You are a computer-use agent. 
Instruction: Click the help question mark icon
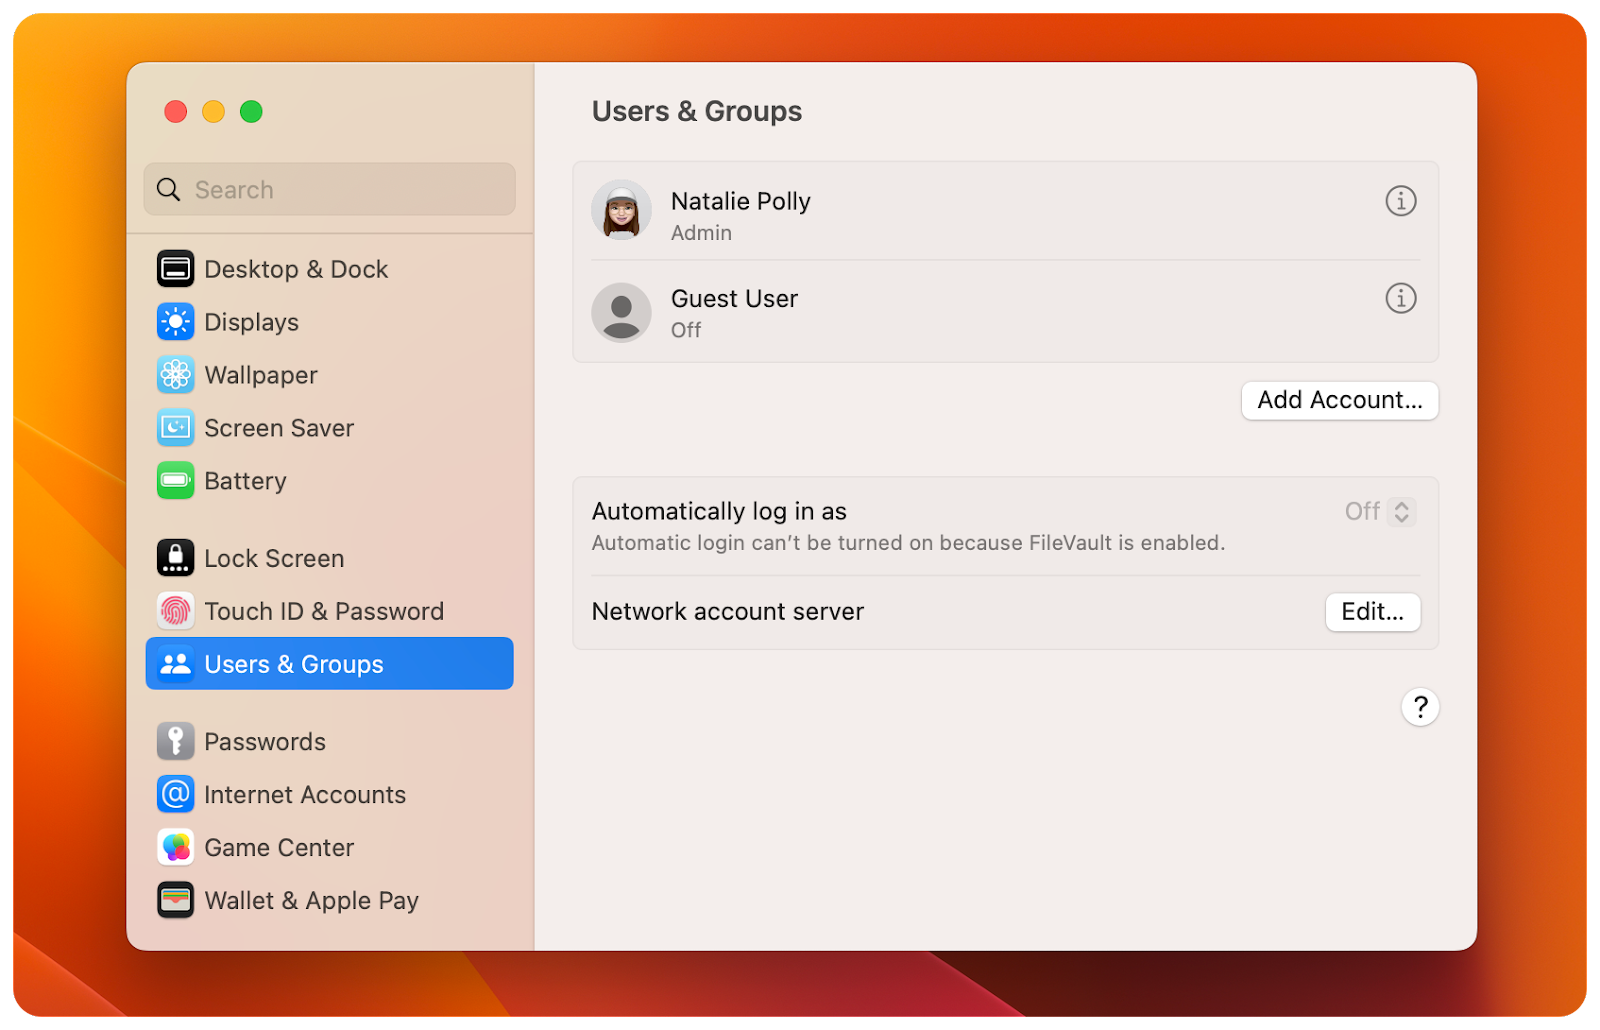(x=1421, y=706)
